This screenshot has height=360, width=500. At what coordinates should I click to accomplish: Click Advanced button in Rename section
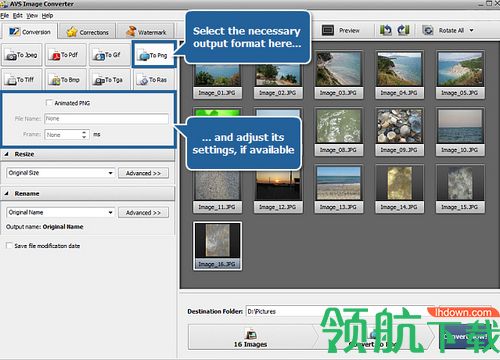click(x=143, y=213)
